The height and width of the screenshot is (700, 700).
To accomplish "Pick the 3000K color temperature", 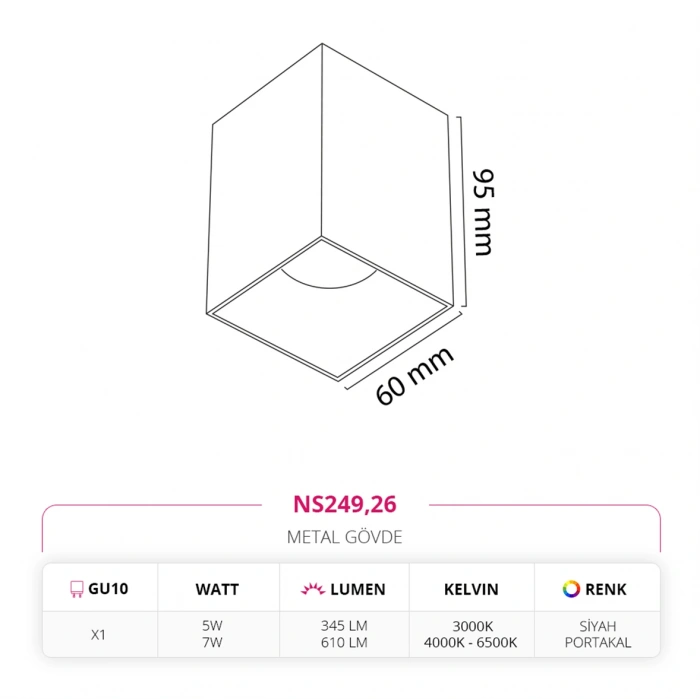I will pos(471,626).
